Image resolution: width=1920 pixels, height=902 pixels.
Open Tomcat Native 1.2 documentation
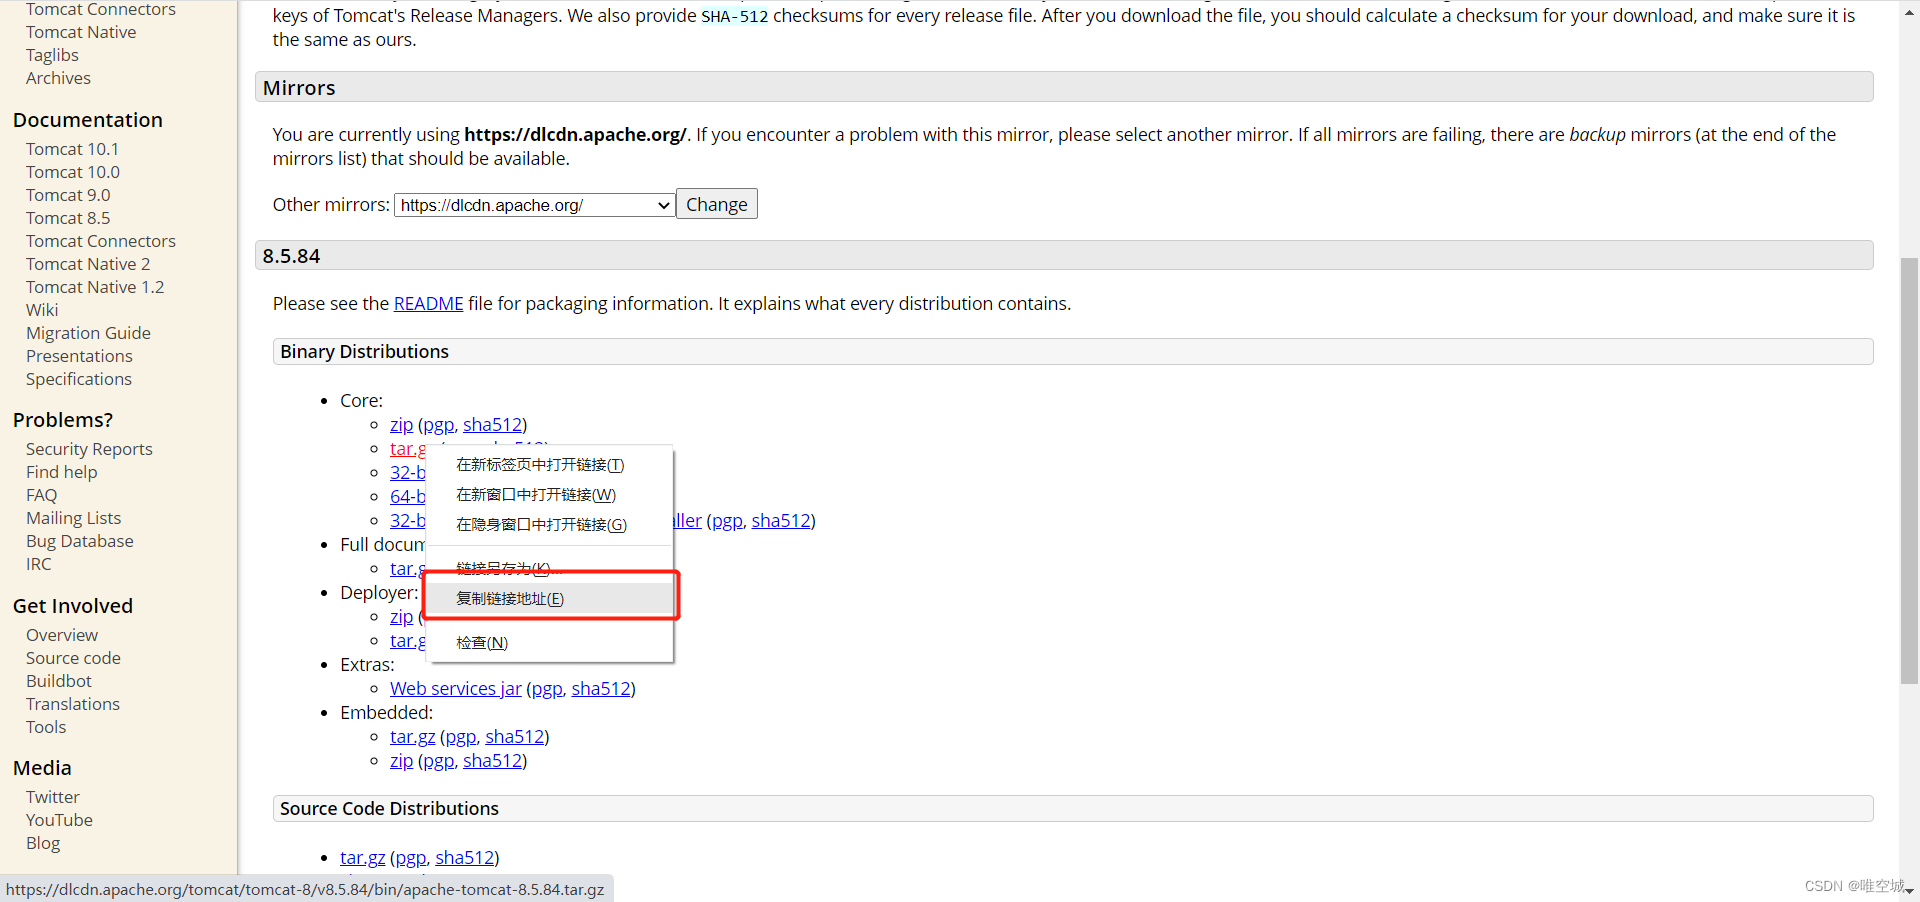[x=95, y=287]
